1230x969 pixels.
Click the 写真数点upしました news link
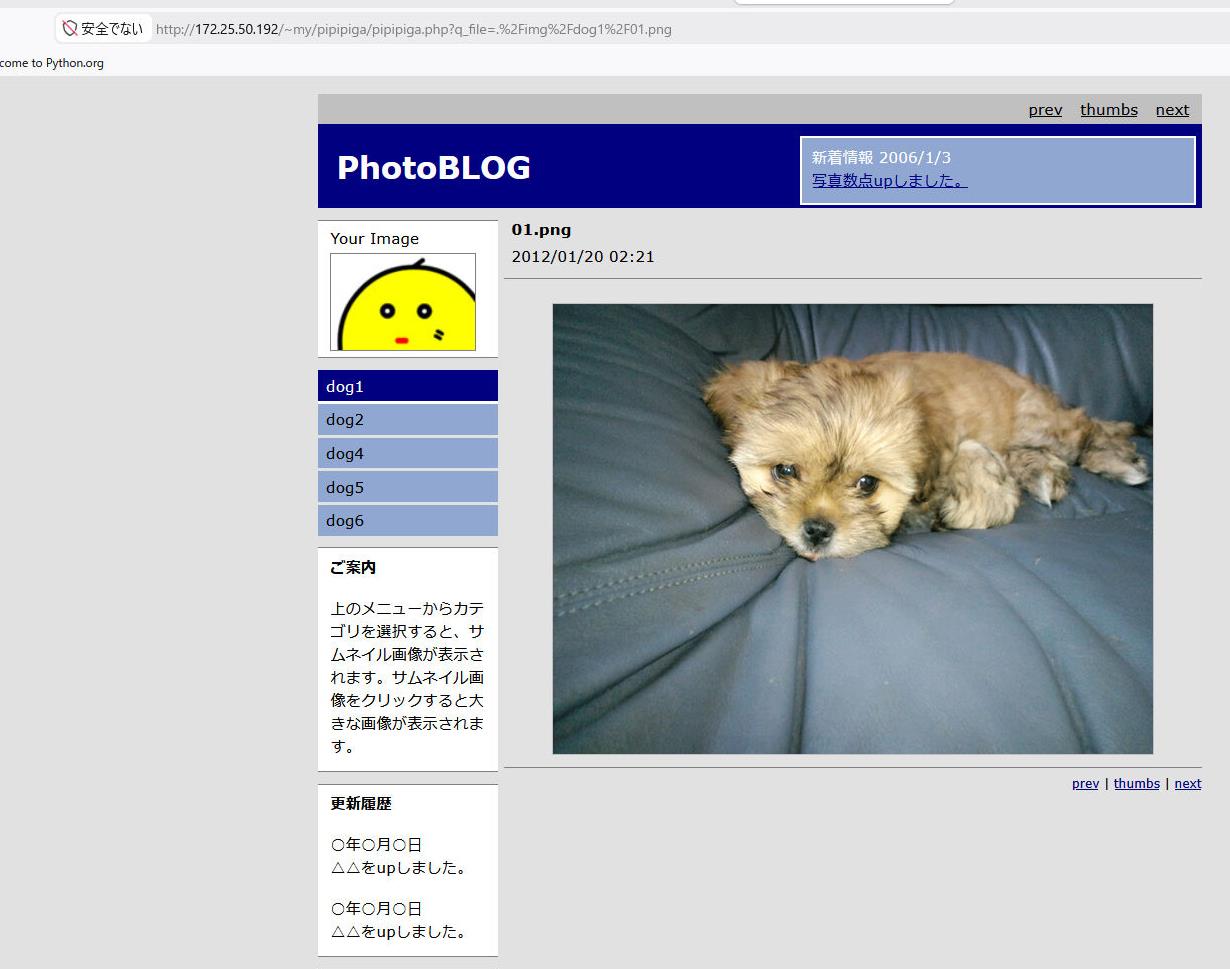[x=889, y=181]
